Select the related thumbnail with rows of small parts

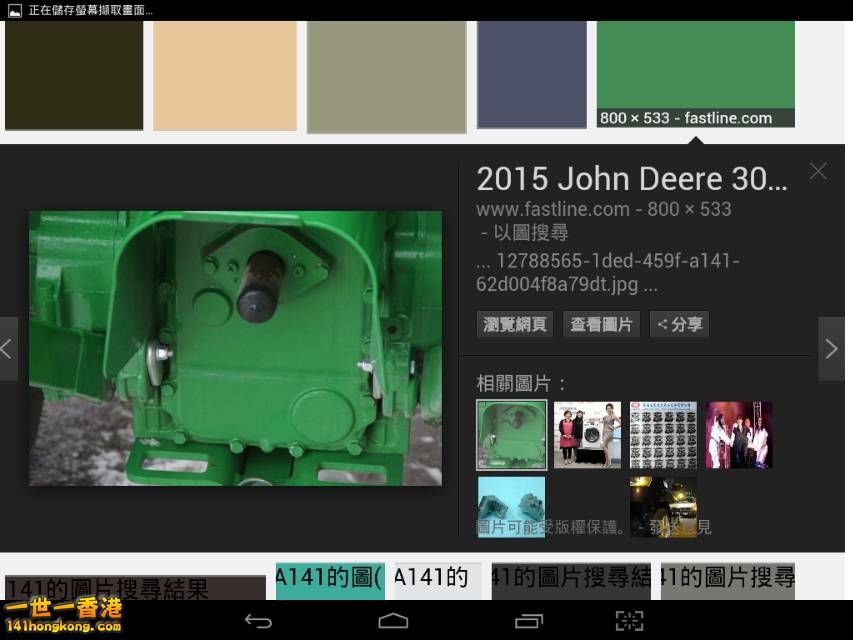click(x=663, y=435)
